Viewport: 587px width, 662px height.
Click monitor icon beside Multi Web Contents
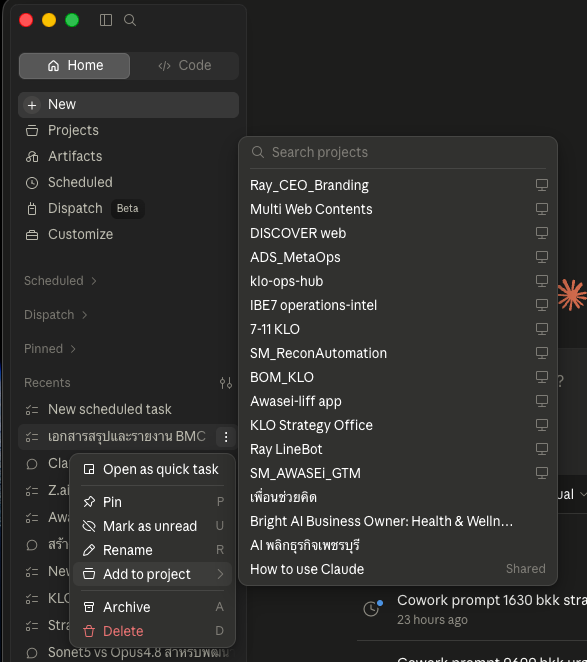[542, 209]
